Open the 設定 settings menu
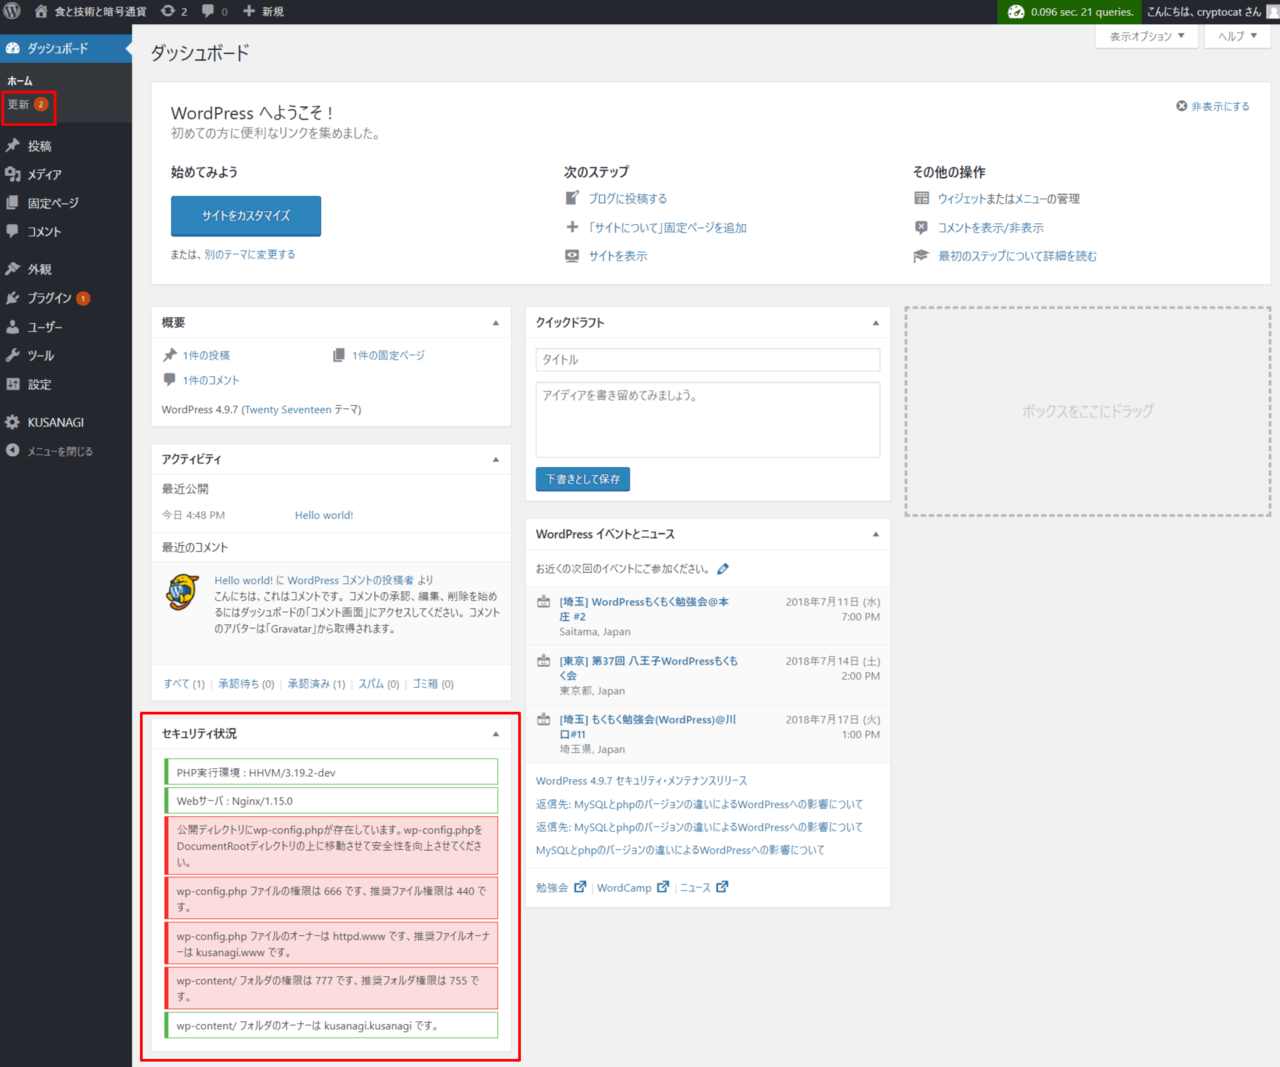1280x1067 pixels. point(40,384)
